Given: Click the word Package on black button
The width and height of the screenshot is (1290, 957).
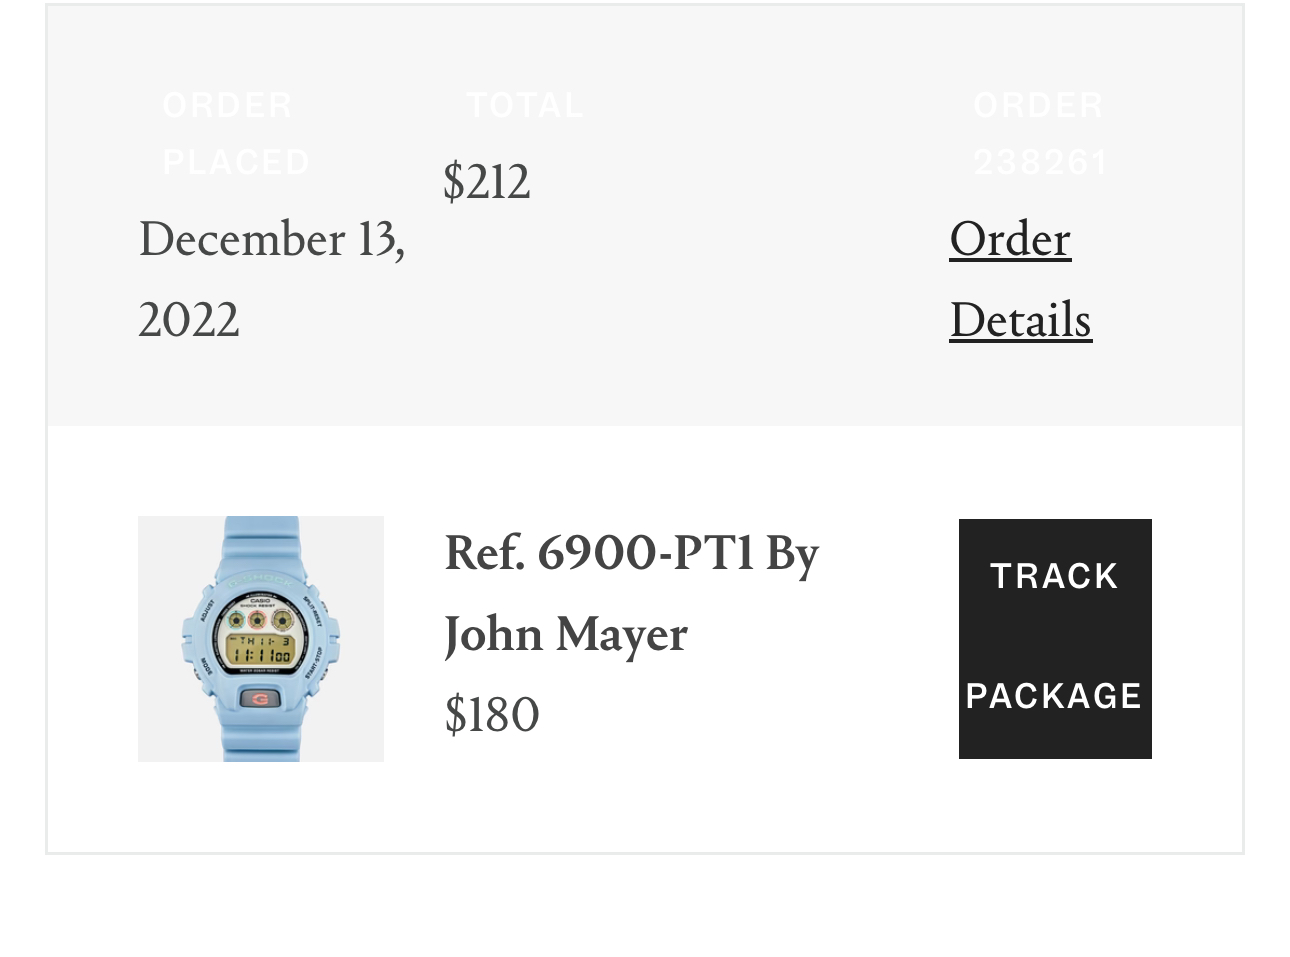Looking at the screenshot, I should [1054, 696].
